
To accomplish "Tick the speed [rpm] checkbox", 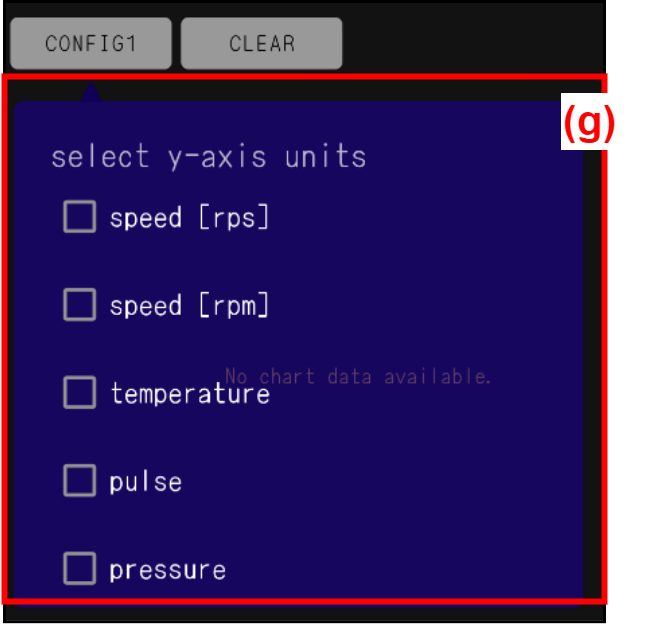I will pyautogui.click(x=80, y=304).
